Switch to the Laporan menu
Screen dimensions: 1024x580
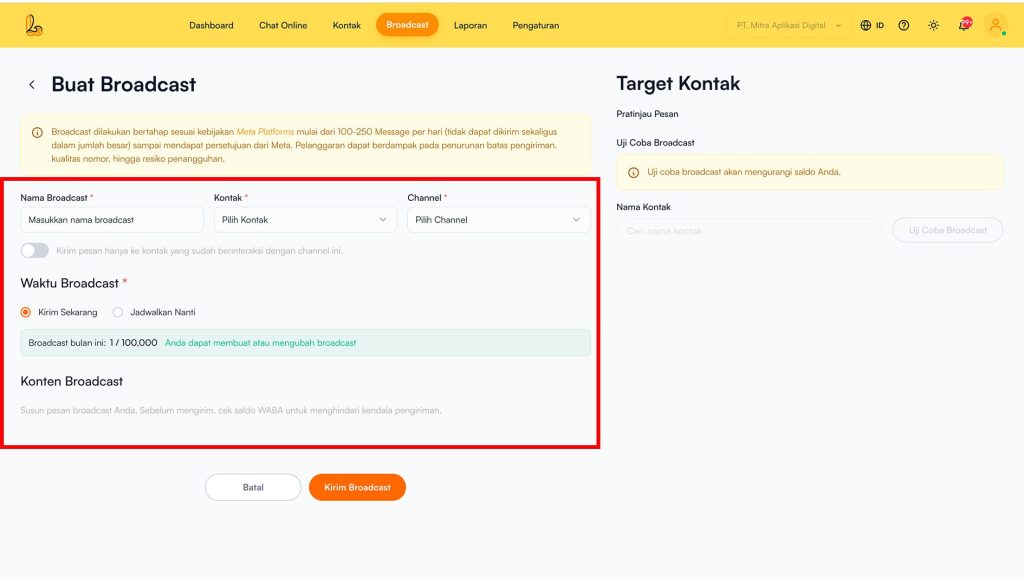(x=470, y=25)
